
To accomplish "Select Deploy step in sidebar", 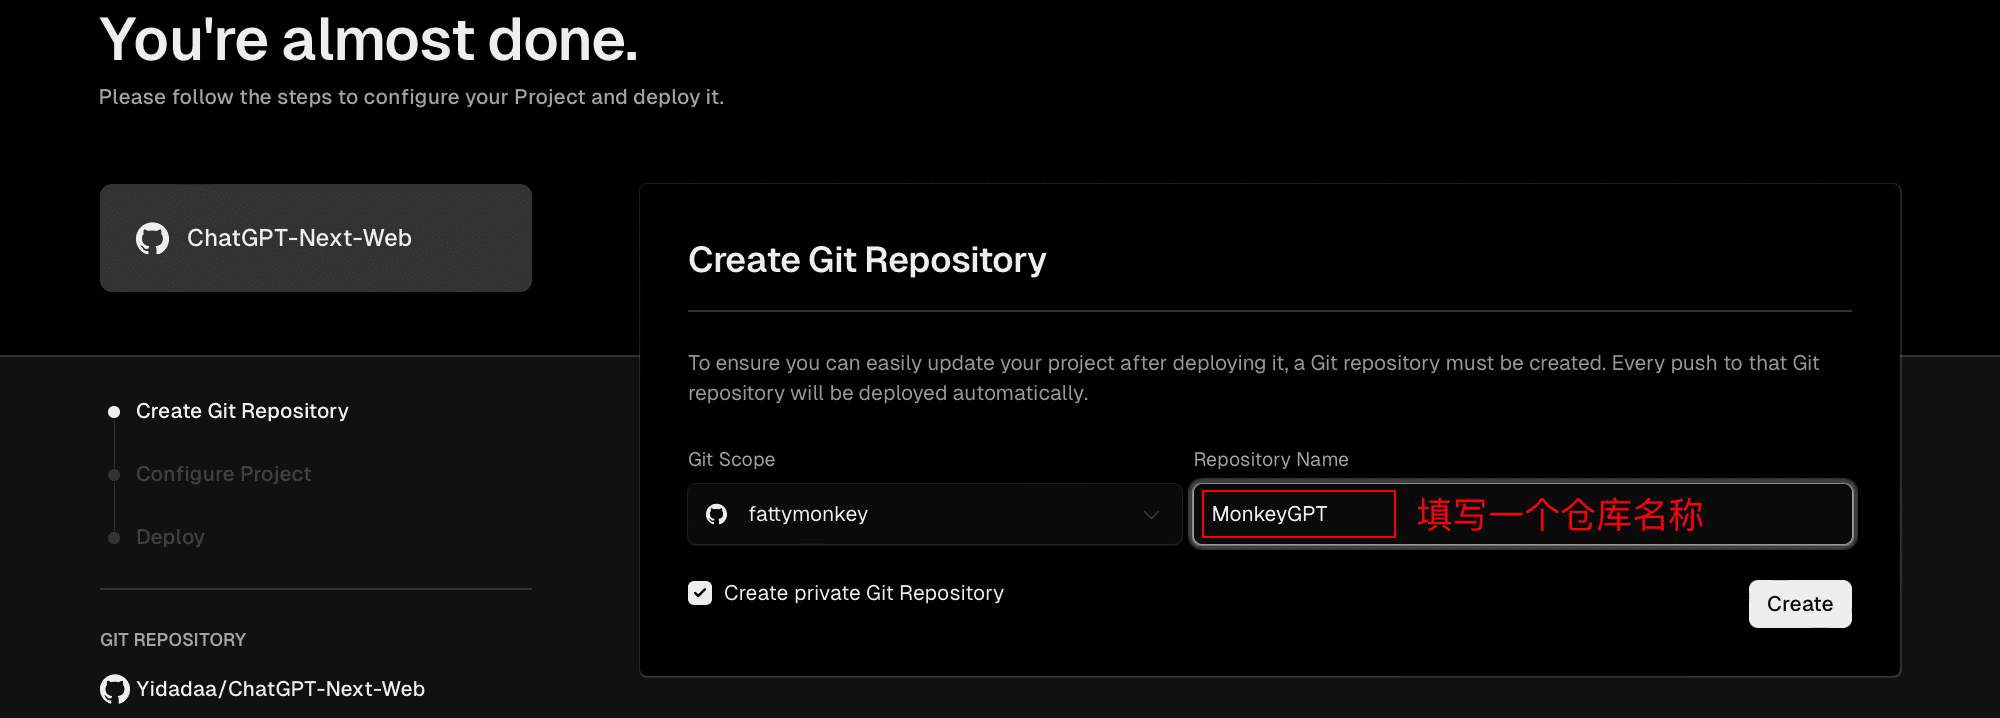I will coord(170,537).
